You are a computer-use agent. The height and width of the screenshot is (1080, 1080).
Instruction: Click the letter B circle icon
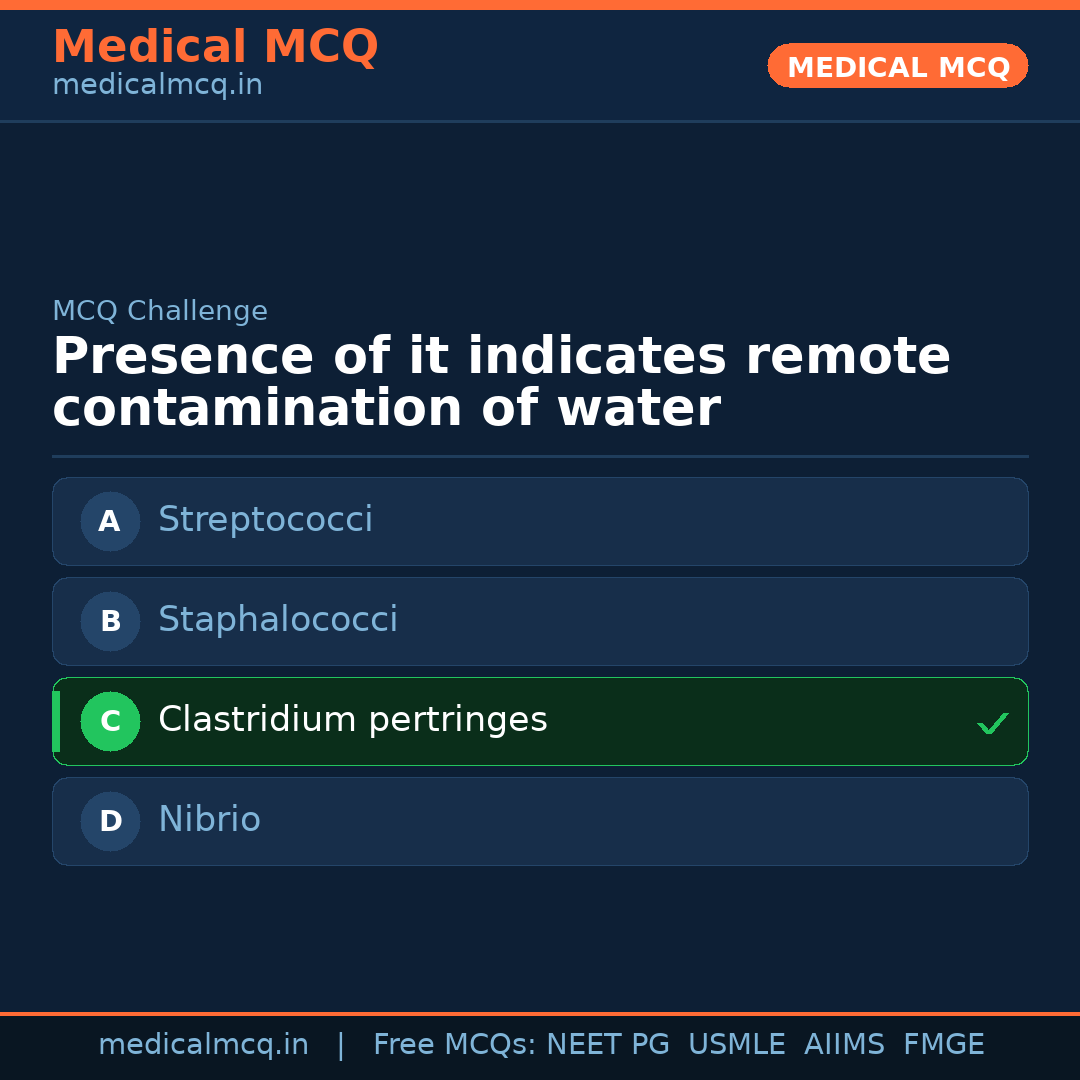110,621
